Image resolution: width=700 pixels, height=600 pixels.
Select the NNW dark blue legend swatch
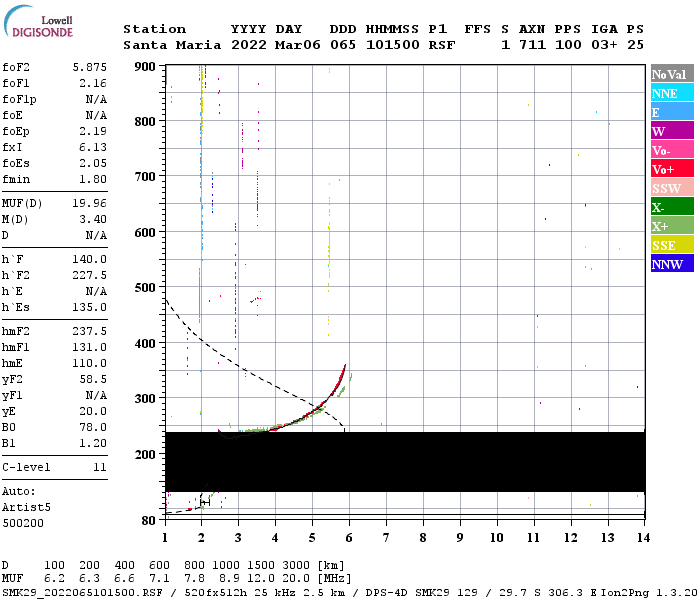tap(672, 263)
